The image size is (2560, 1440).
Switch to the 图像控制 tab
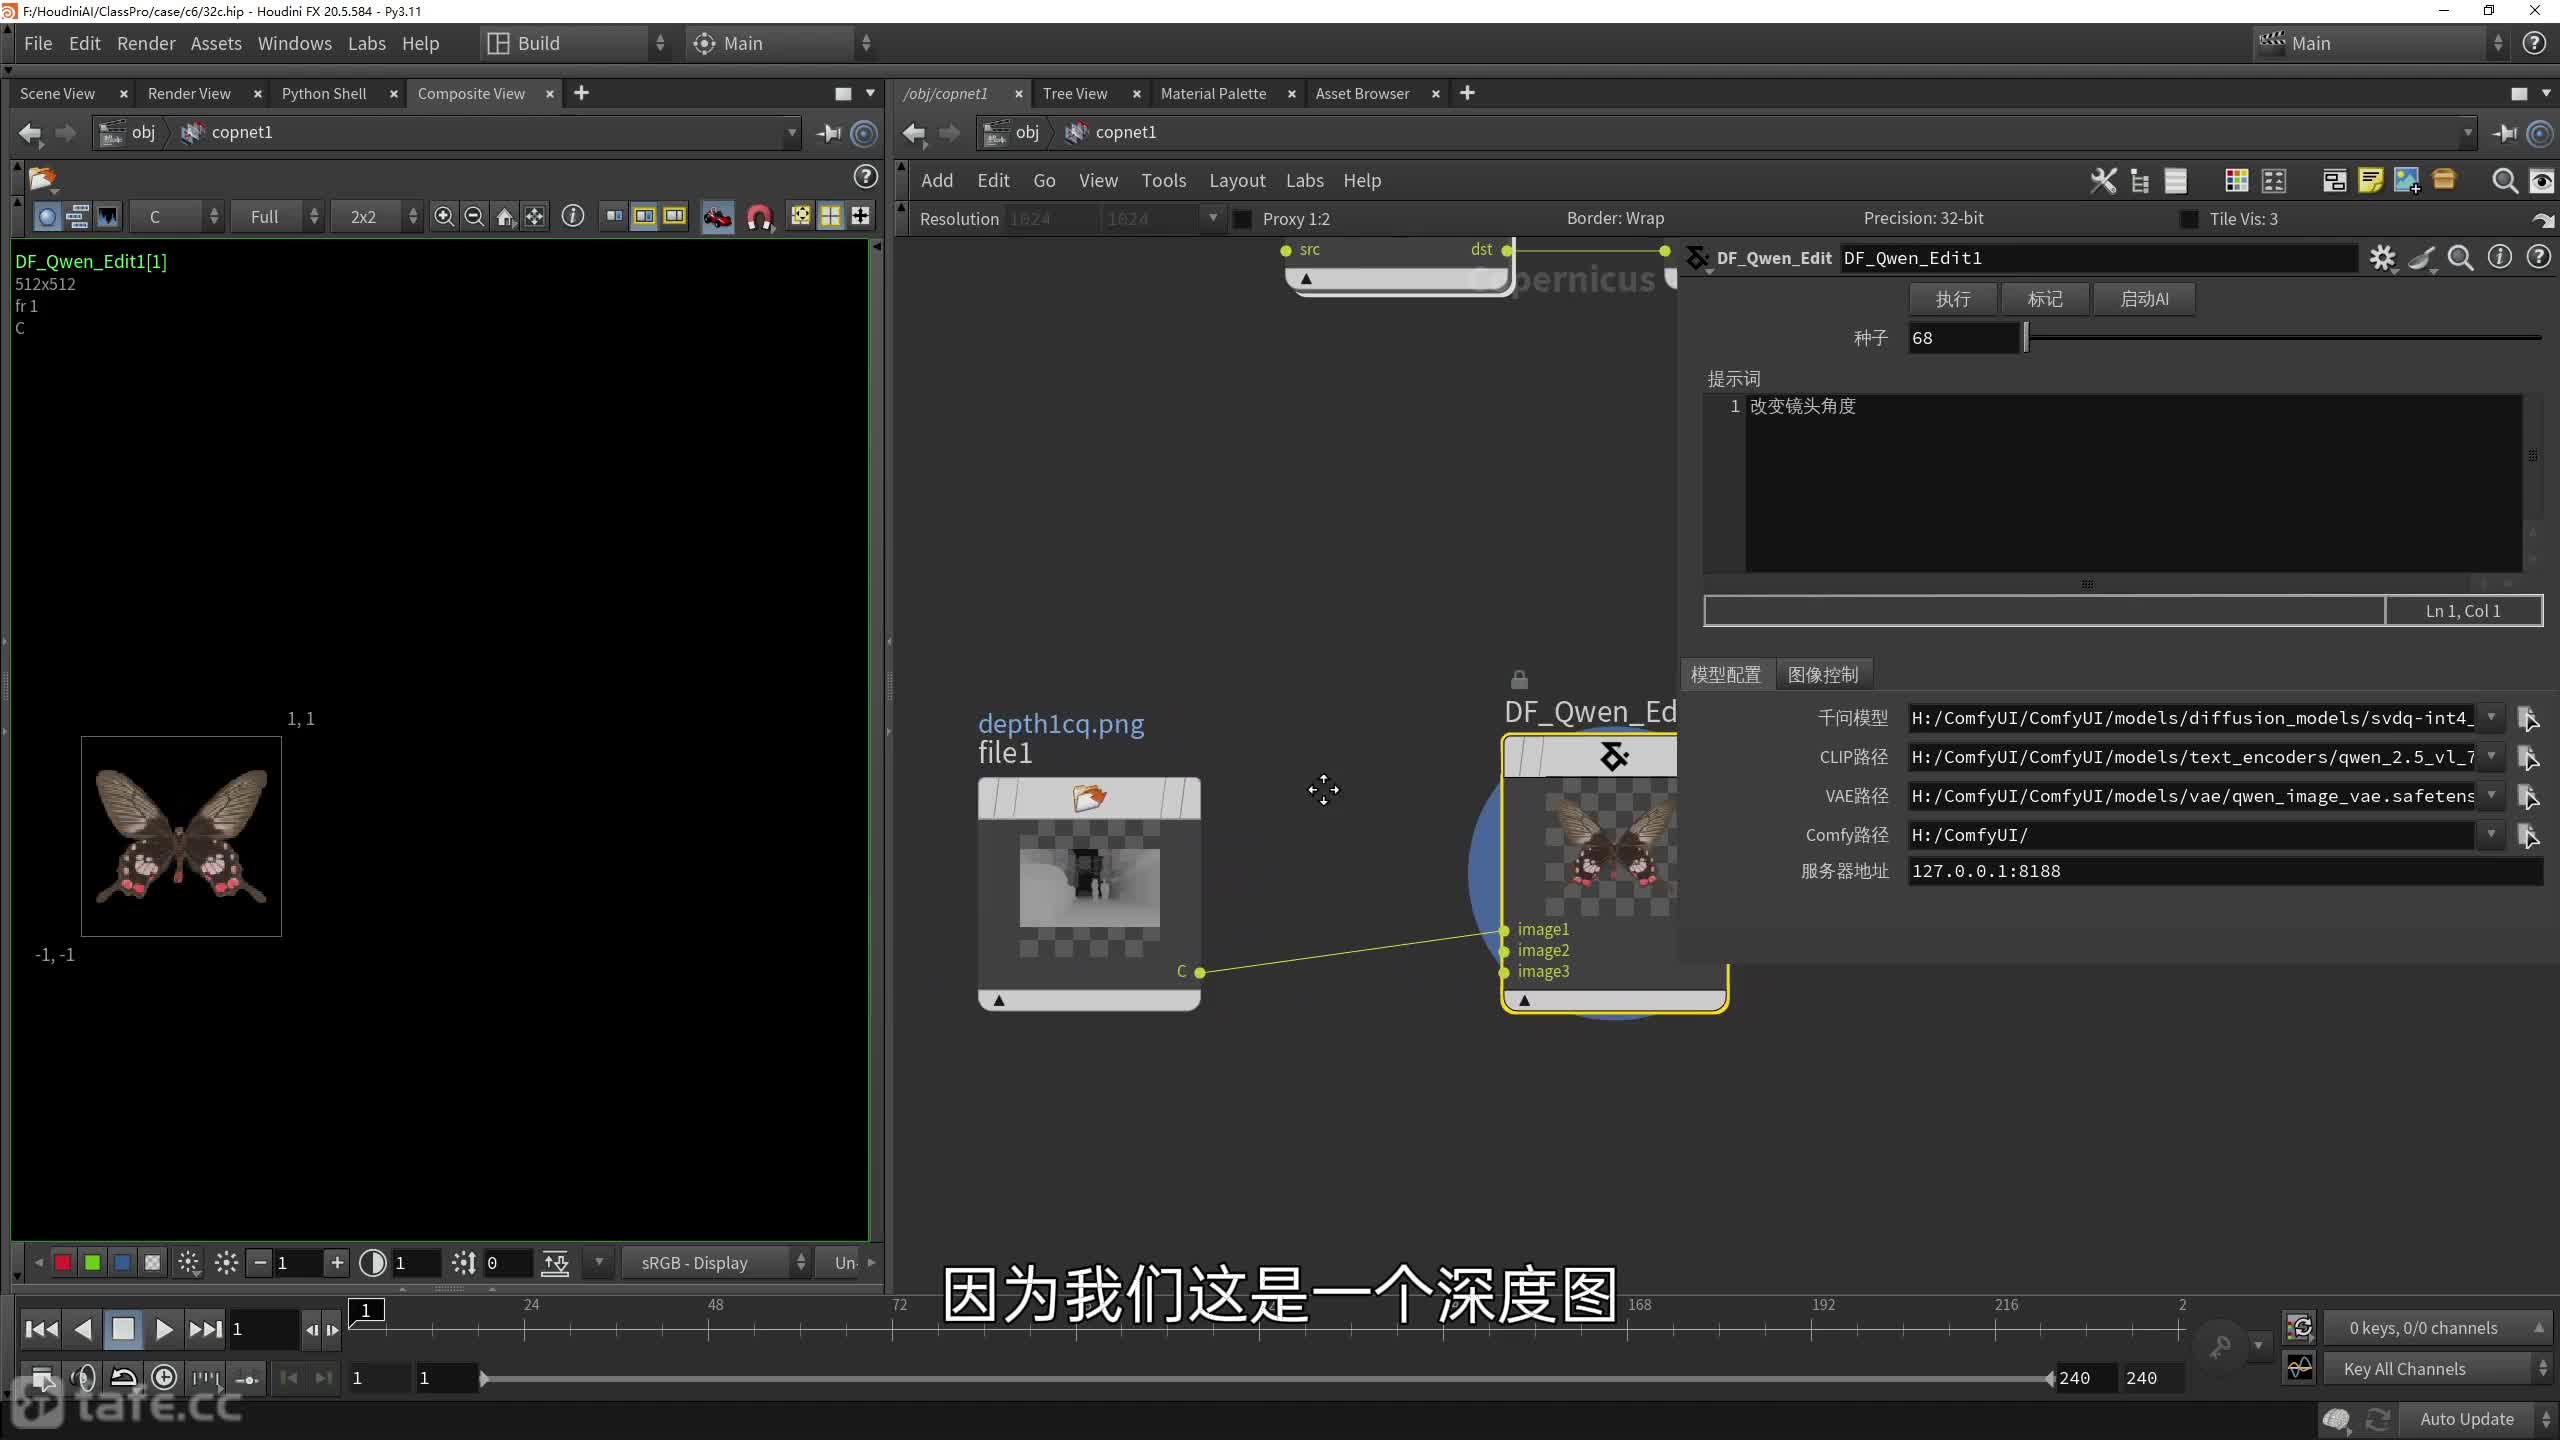(1822, 675)
